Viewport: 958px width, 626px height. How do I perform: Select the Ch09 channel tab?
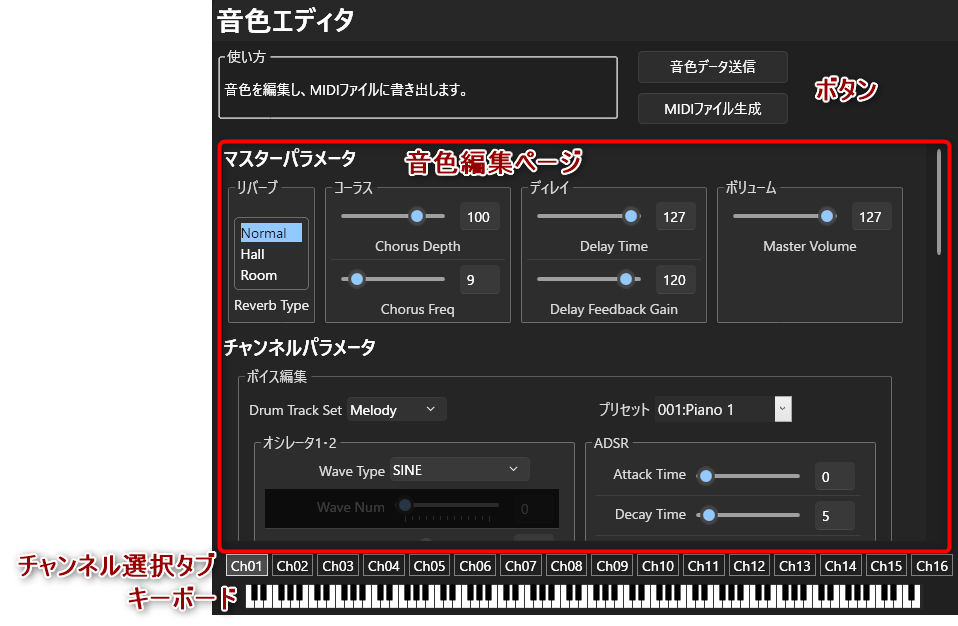(612, 566)
